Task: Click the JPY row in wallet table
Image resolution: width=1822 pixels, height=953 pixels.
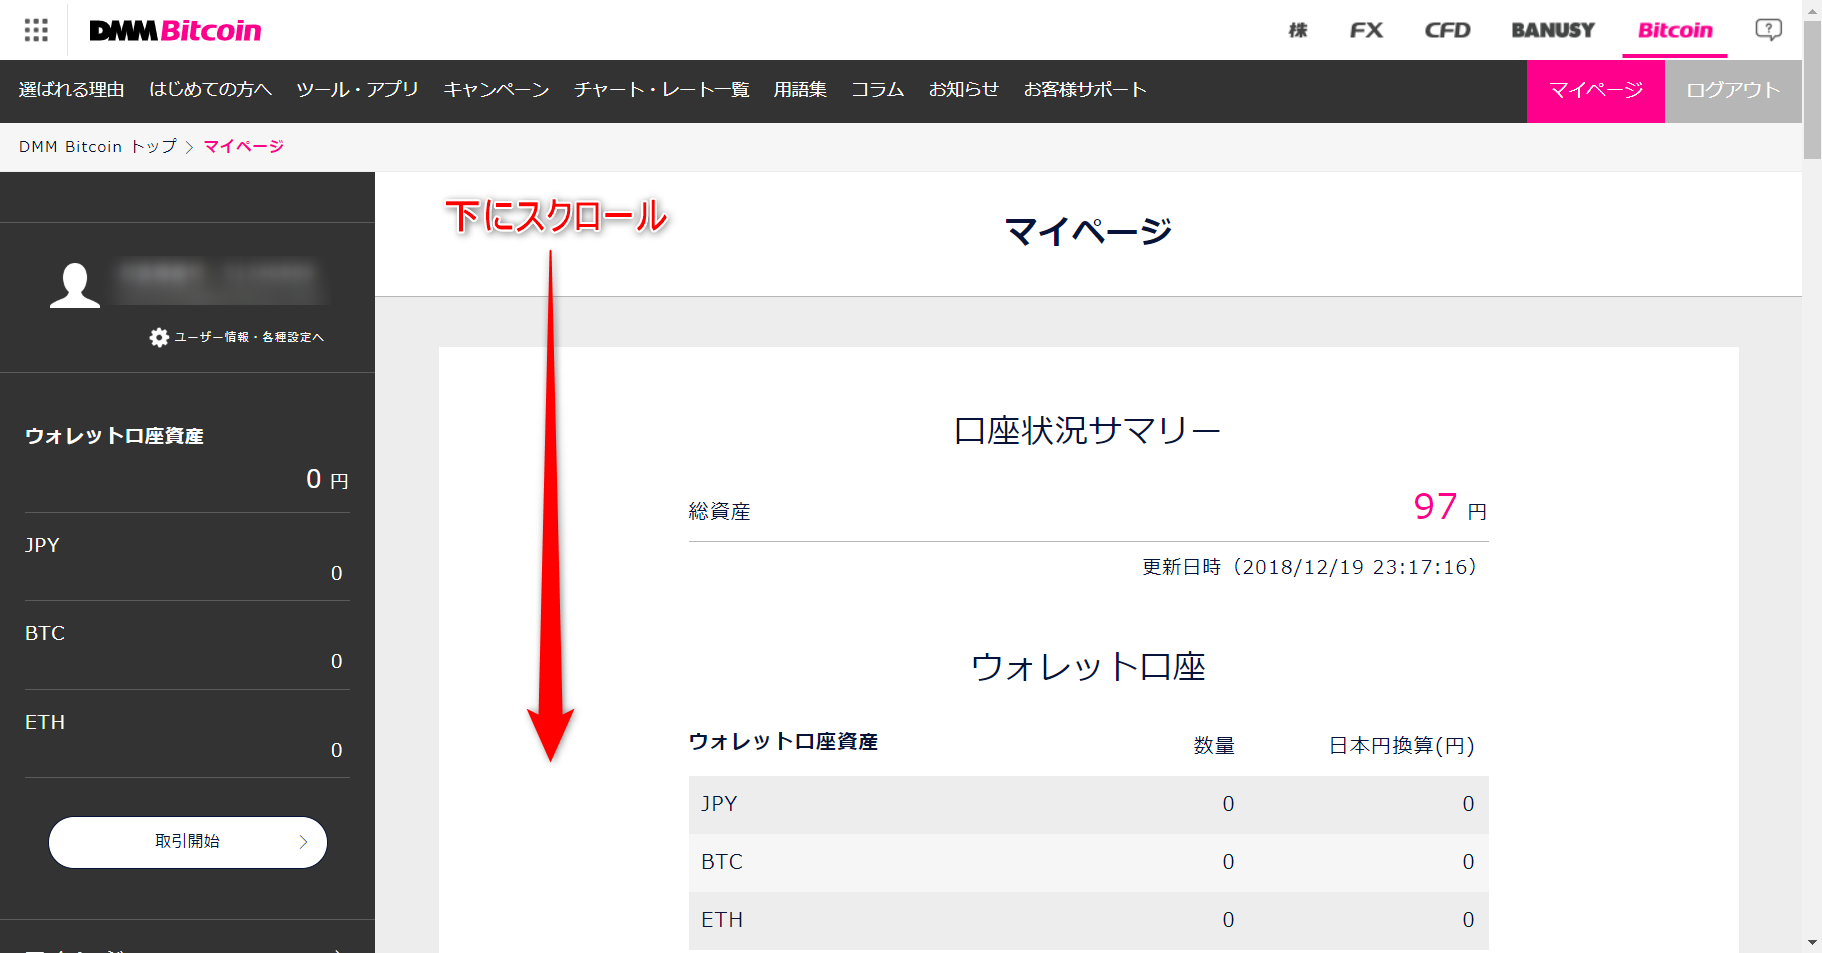Action: pos(1088,805)
